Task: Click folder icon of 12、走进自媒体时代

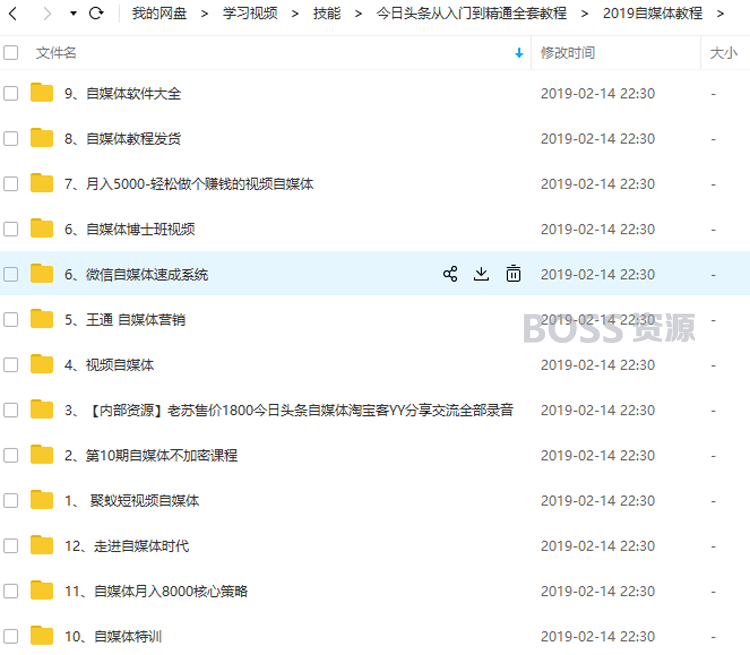Action: click(x=42, y=545)
